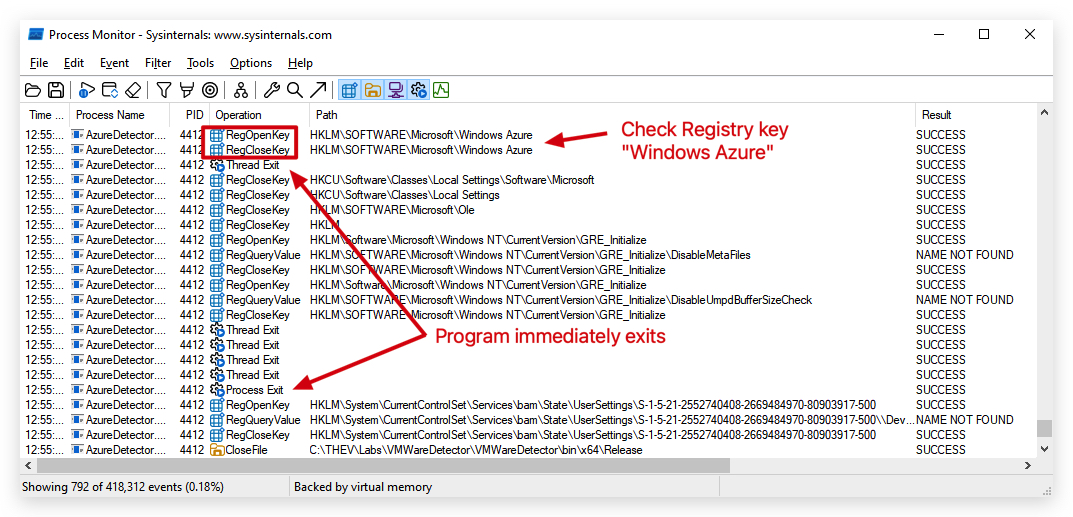Image resolution: width=1073 pixels, height=517 pixels.
Task: Click the Process Monitor icon in the title bar
Action: (x=36, y=35)
